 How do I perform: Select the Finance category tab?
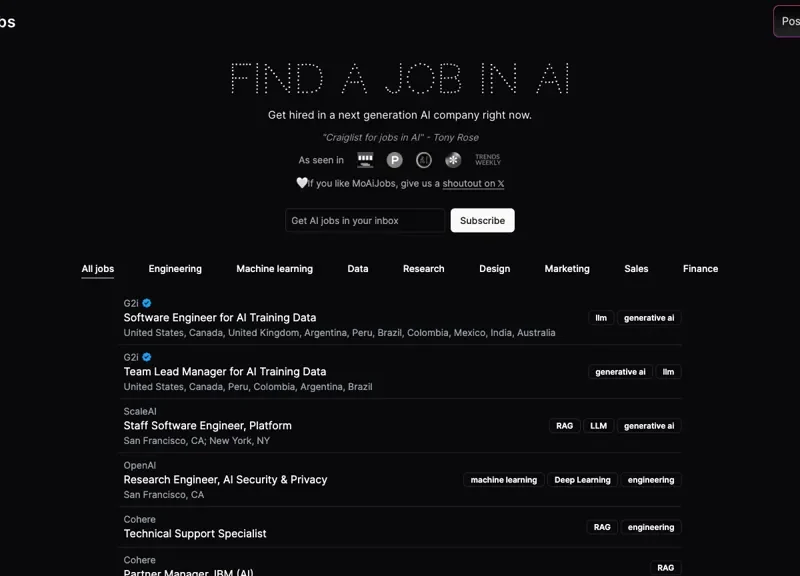700,268
